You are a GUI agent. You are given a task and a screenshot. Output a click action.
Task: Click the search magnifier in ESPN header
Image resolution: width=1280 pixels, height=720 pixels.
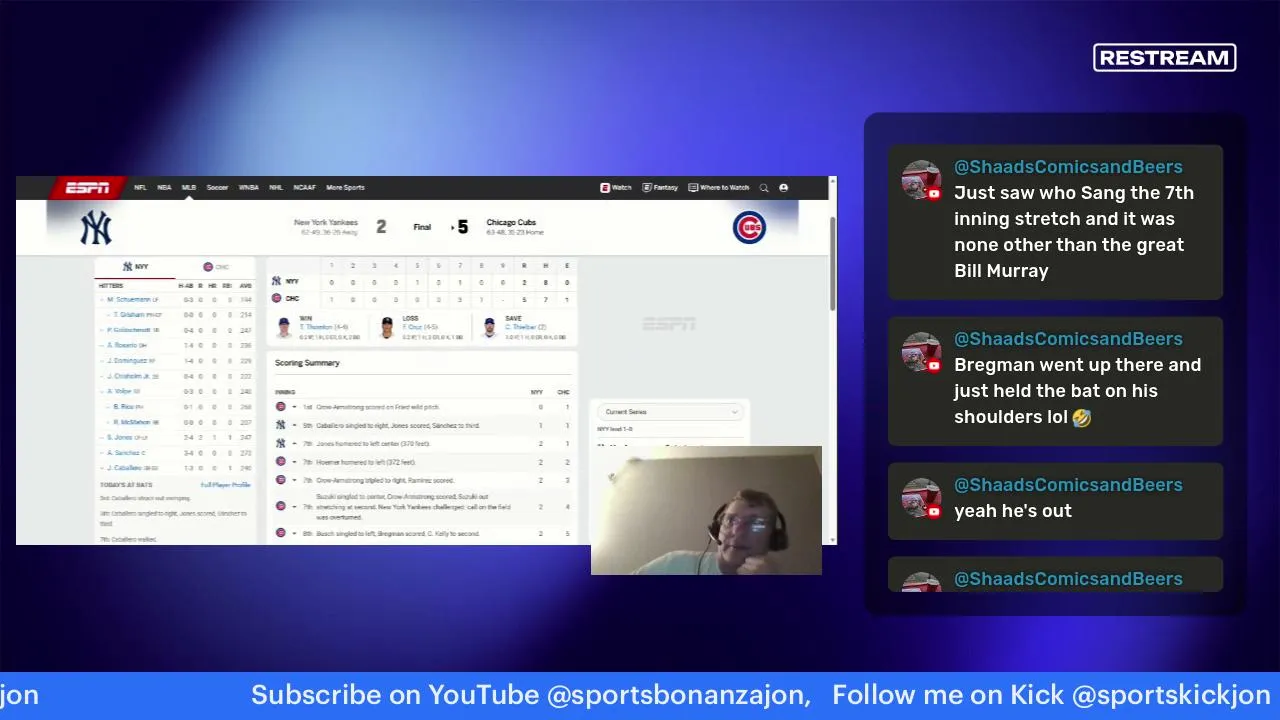(x=764, y=188)
